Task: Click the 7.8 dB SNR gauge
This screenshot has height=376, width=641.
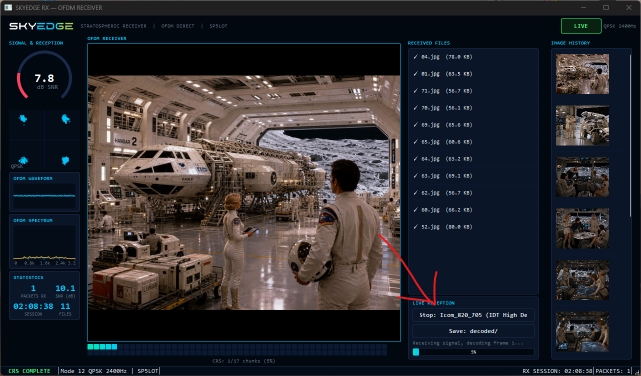Action: 44,76
